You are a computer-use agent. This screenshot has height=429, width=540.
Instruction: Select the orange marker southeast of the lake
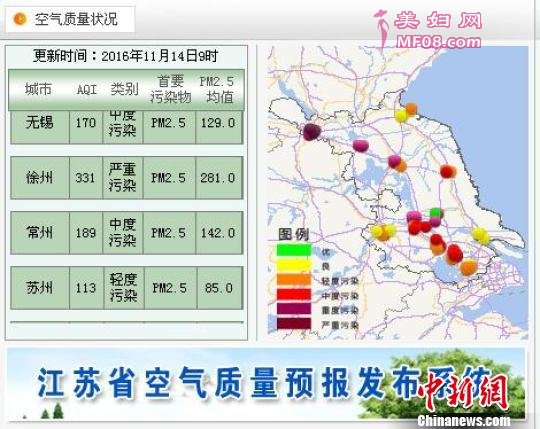tap(468, 267)
